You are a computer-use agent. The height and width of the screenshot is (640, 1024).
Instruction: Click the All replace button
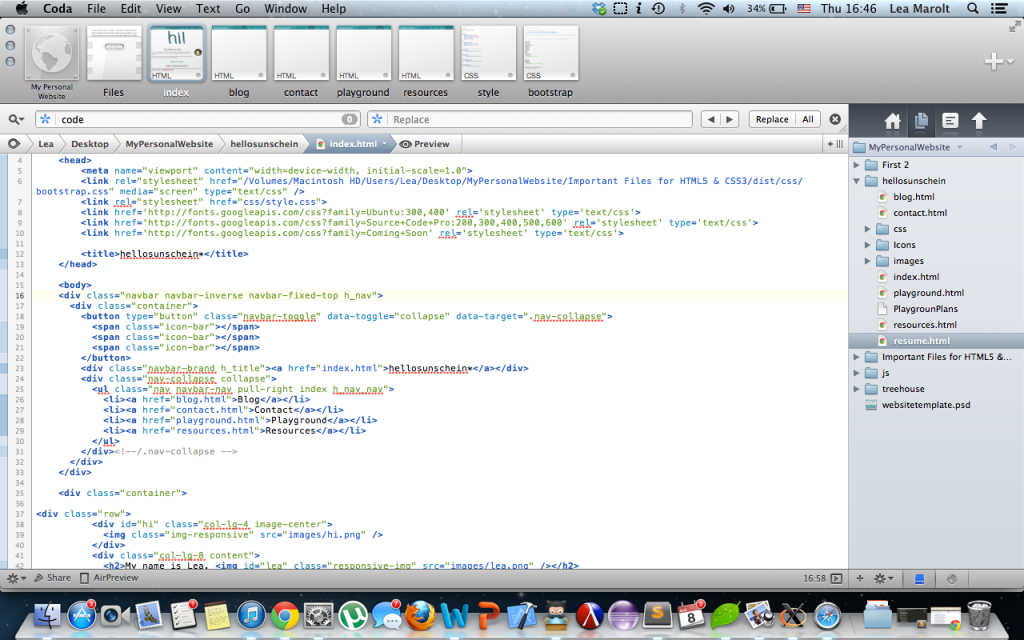(807, 119)
